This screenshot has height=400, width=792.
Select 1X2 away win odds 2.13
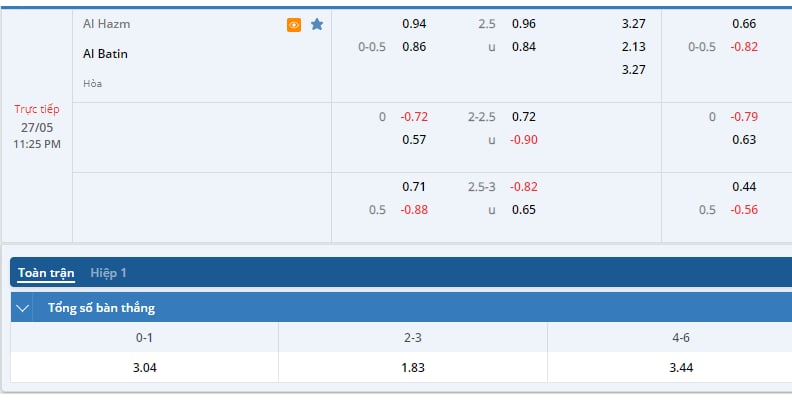[x=633, y=46]
